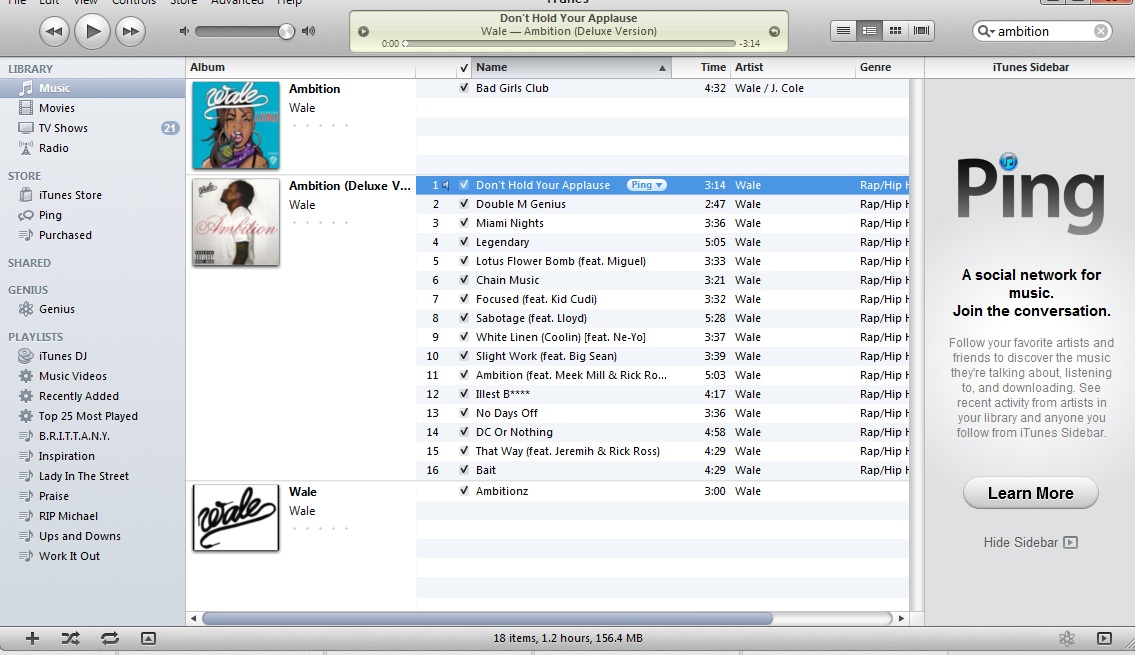
Task: Open Ping in the Store section
Action: pos(50,215)
